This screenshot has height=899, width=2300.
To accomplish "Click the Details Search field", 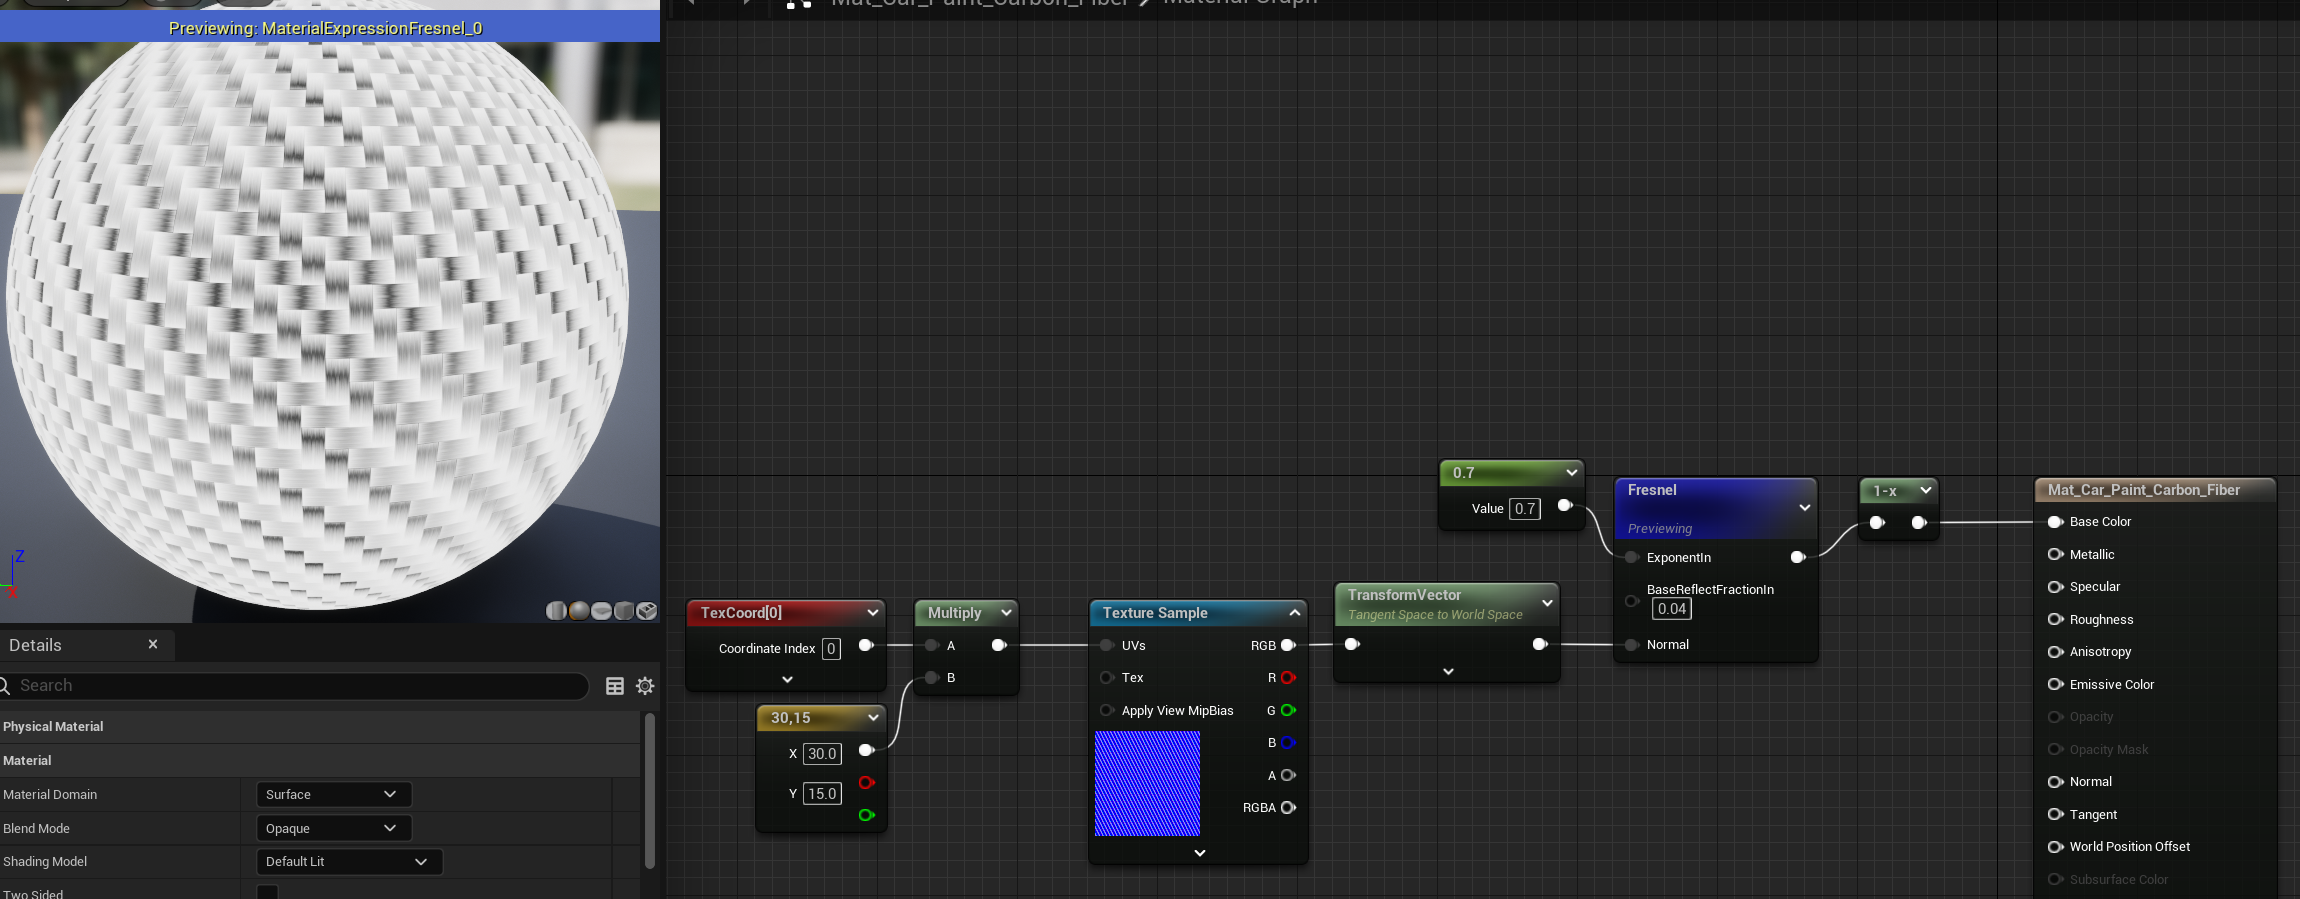I will [295, 686].
